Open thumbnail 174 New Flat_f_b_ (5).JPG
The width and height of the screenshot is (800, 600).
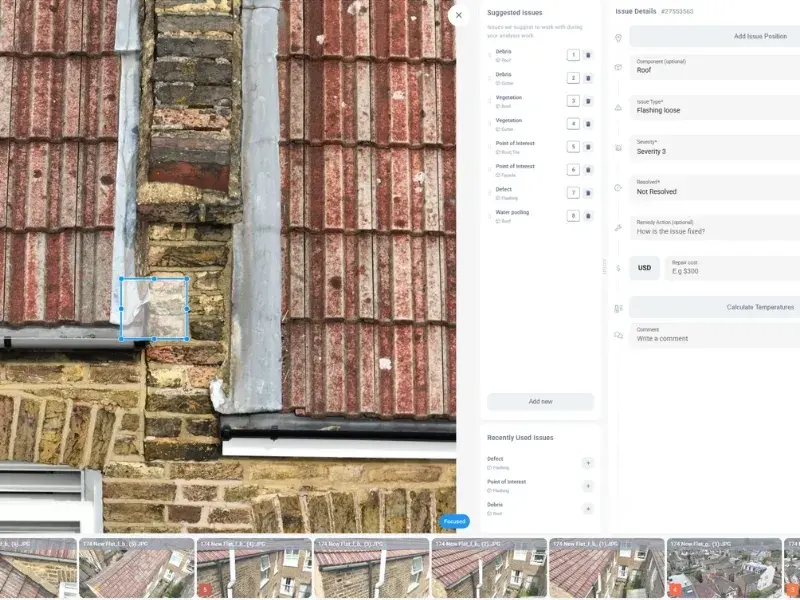(137, 568)
